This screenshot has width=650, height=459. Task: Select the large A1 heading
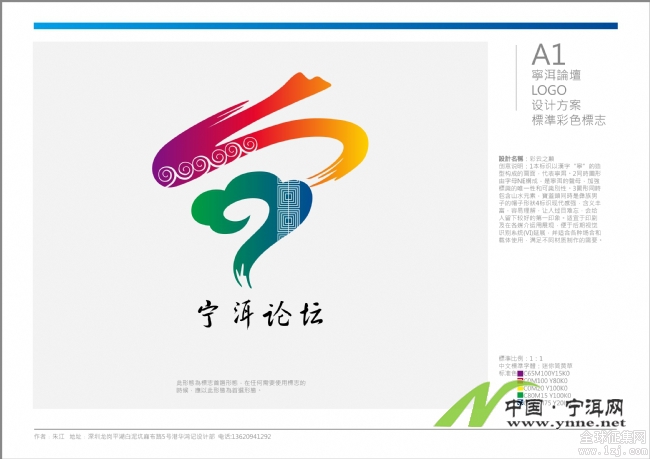[x=548, y=54]
